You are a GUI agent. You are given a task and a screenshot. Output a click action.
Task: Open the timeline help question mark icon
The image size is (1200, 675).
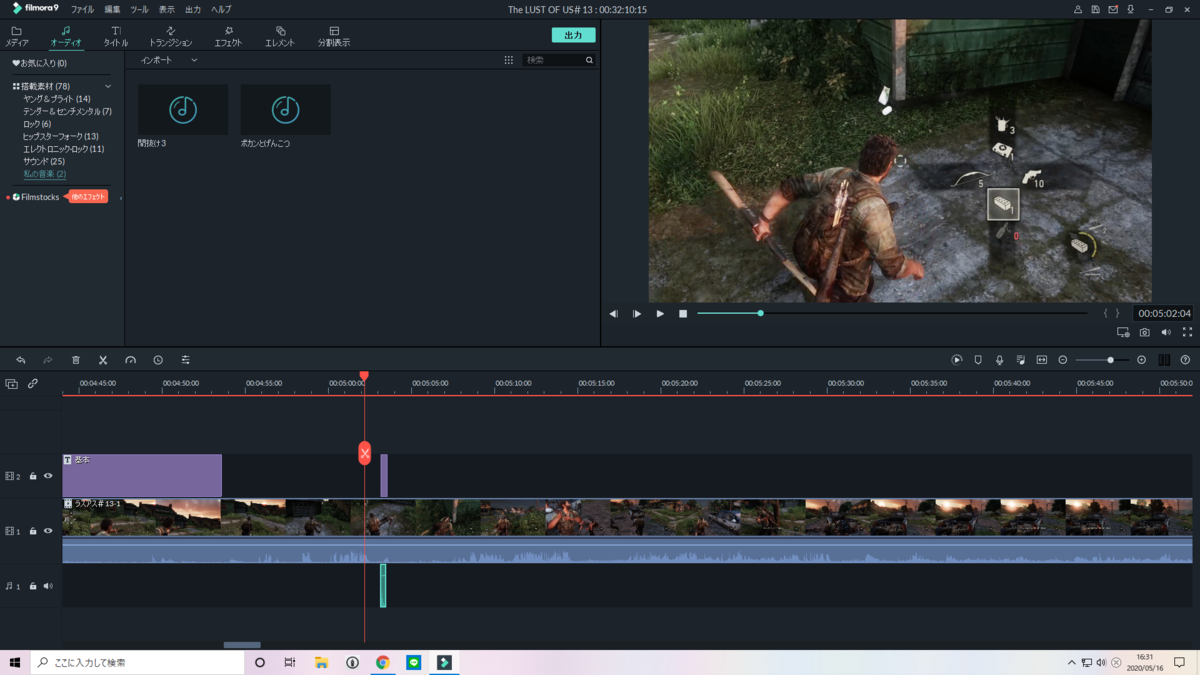tap(1185, 360)
